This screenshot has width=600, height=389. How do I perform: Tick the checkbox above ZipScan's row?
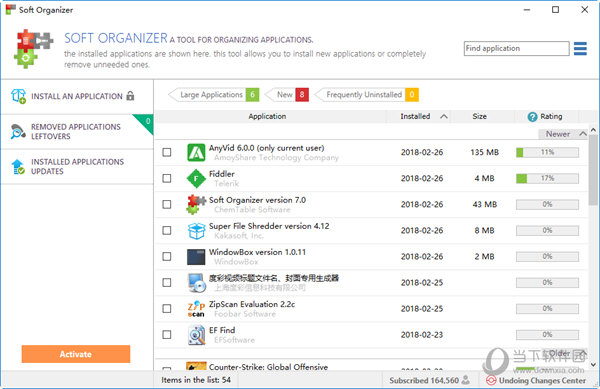pyautogui.click(x=167, y=282)
